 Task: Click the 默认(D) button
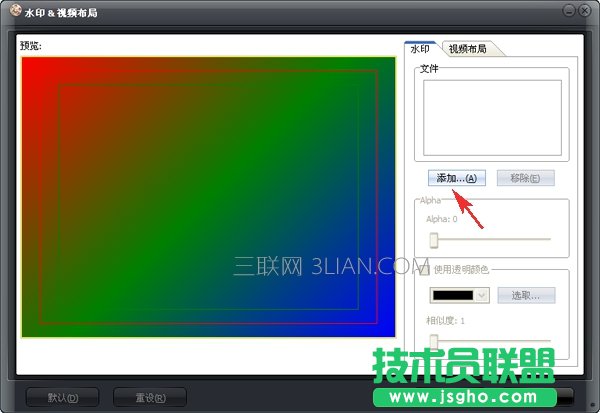pos(62,397)
